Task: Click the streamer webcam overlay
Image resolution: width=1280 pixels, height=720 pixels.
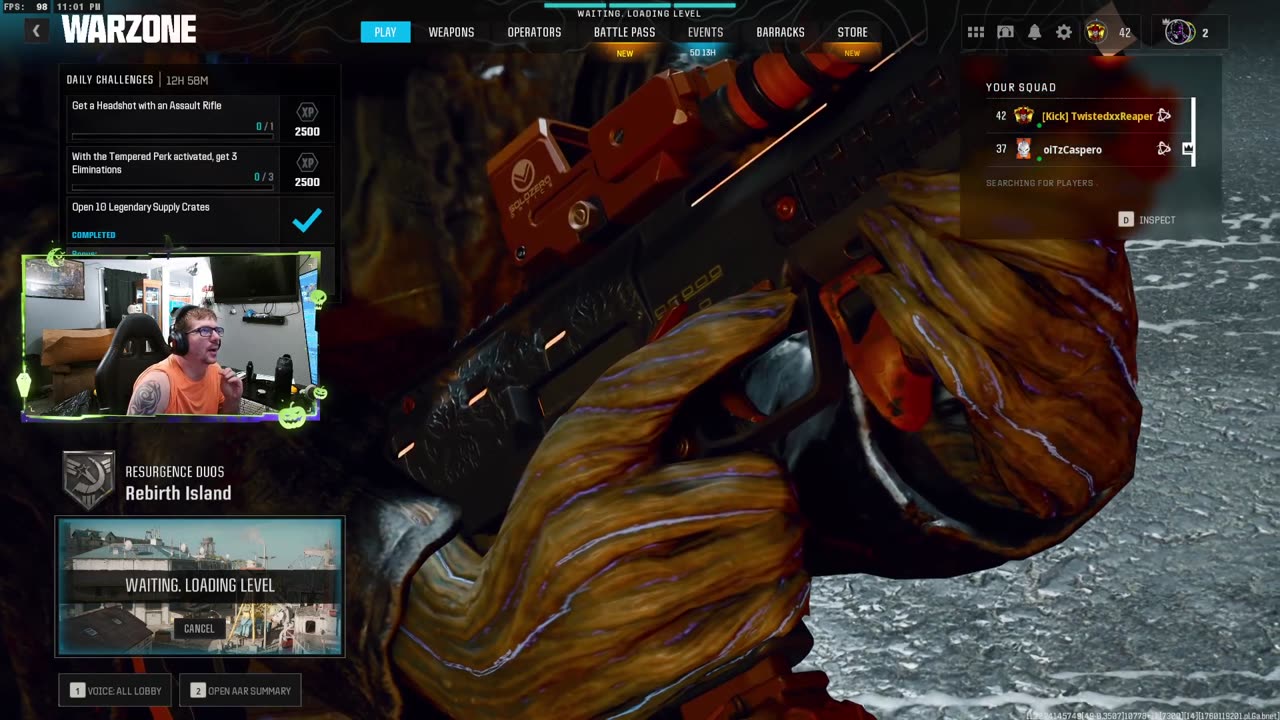Action: point(171,336)
